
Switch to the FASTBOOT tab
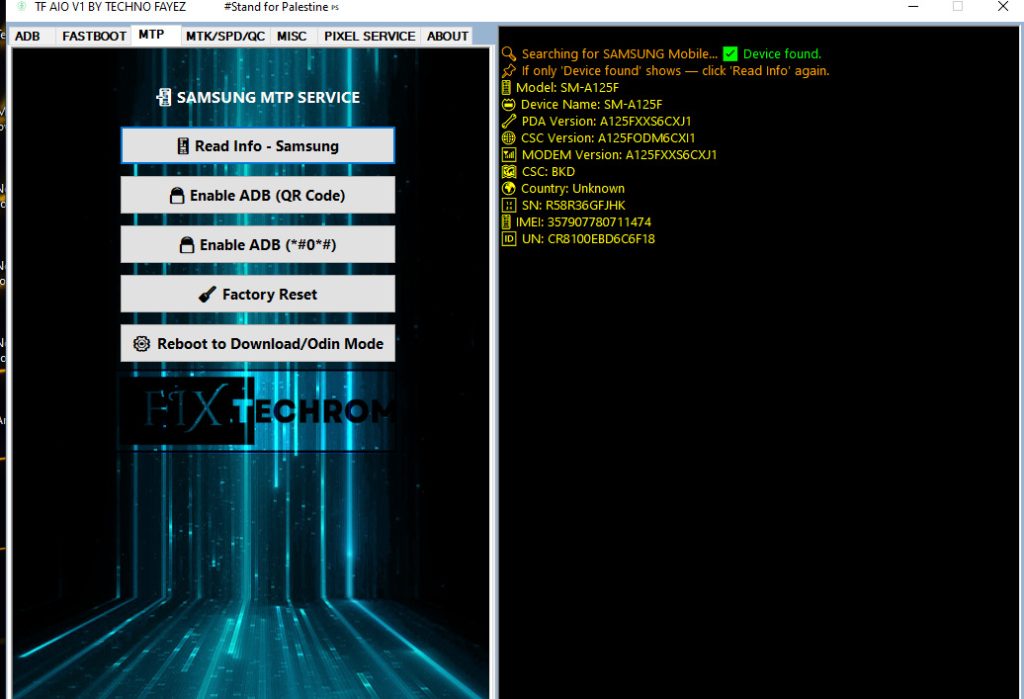click(x=94, y=36)
